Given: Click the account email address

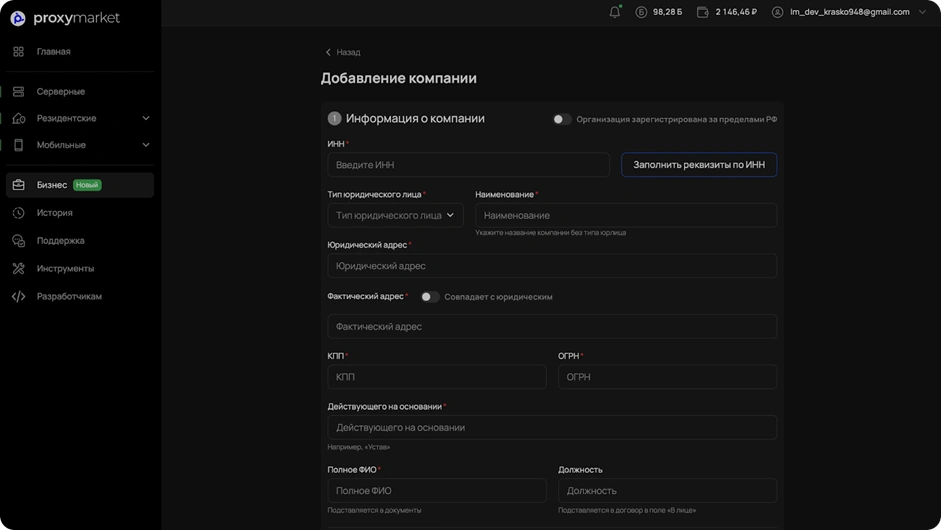Looking at the screenshot, I should pyautogui.click(x=850, y=12).
